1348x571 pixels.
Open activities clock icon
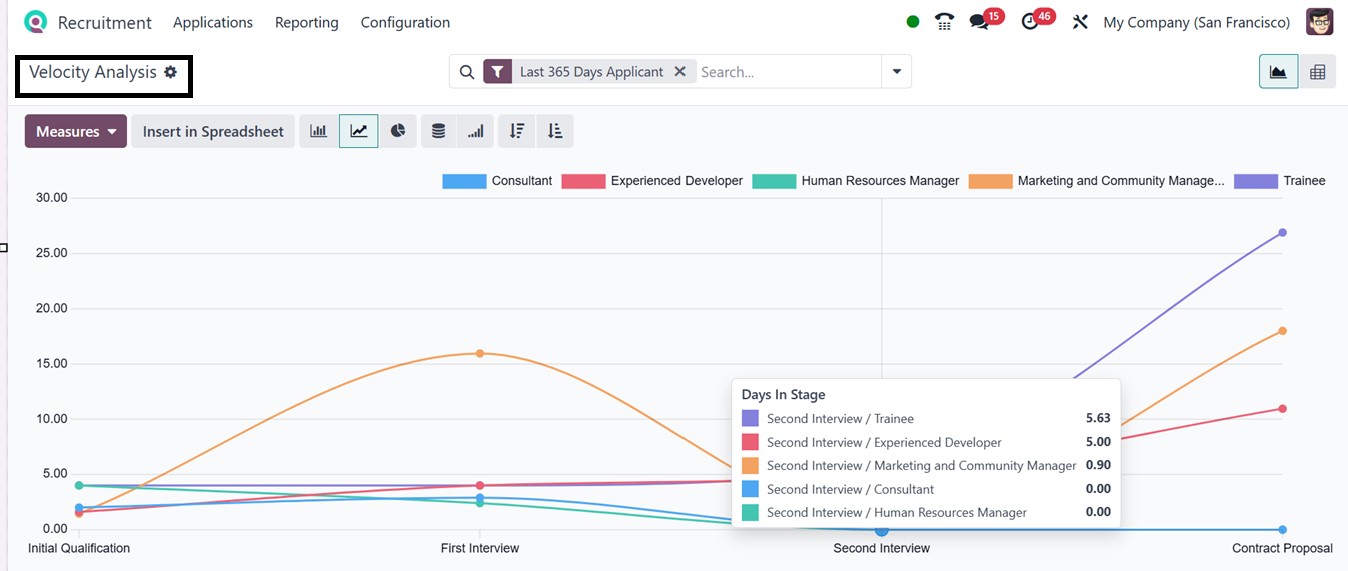tap(1030, 22)
